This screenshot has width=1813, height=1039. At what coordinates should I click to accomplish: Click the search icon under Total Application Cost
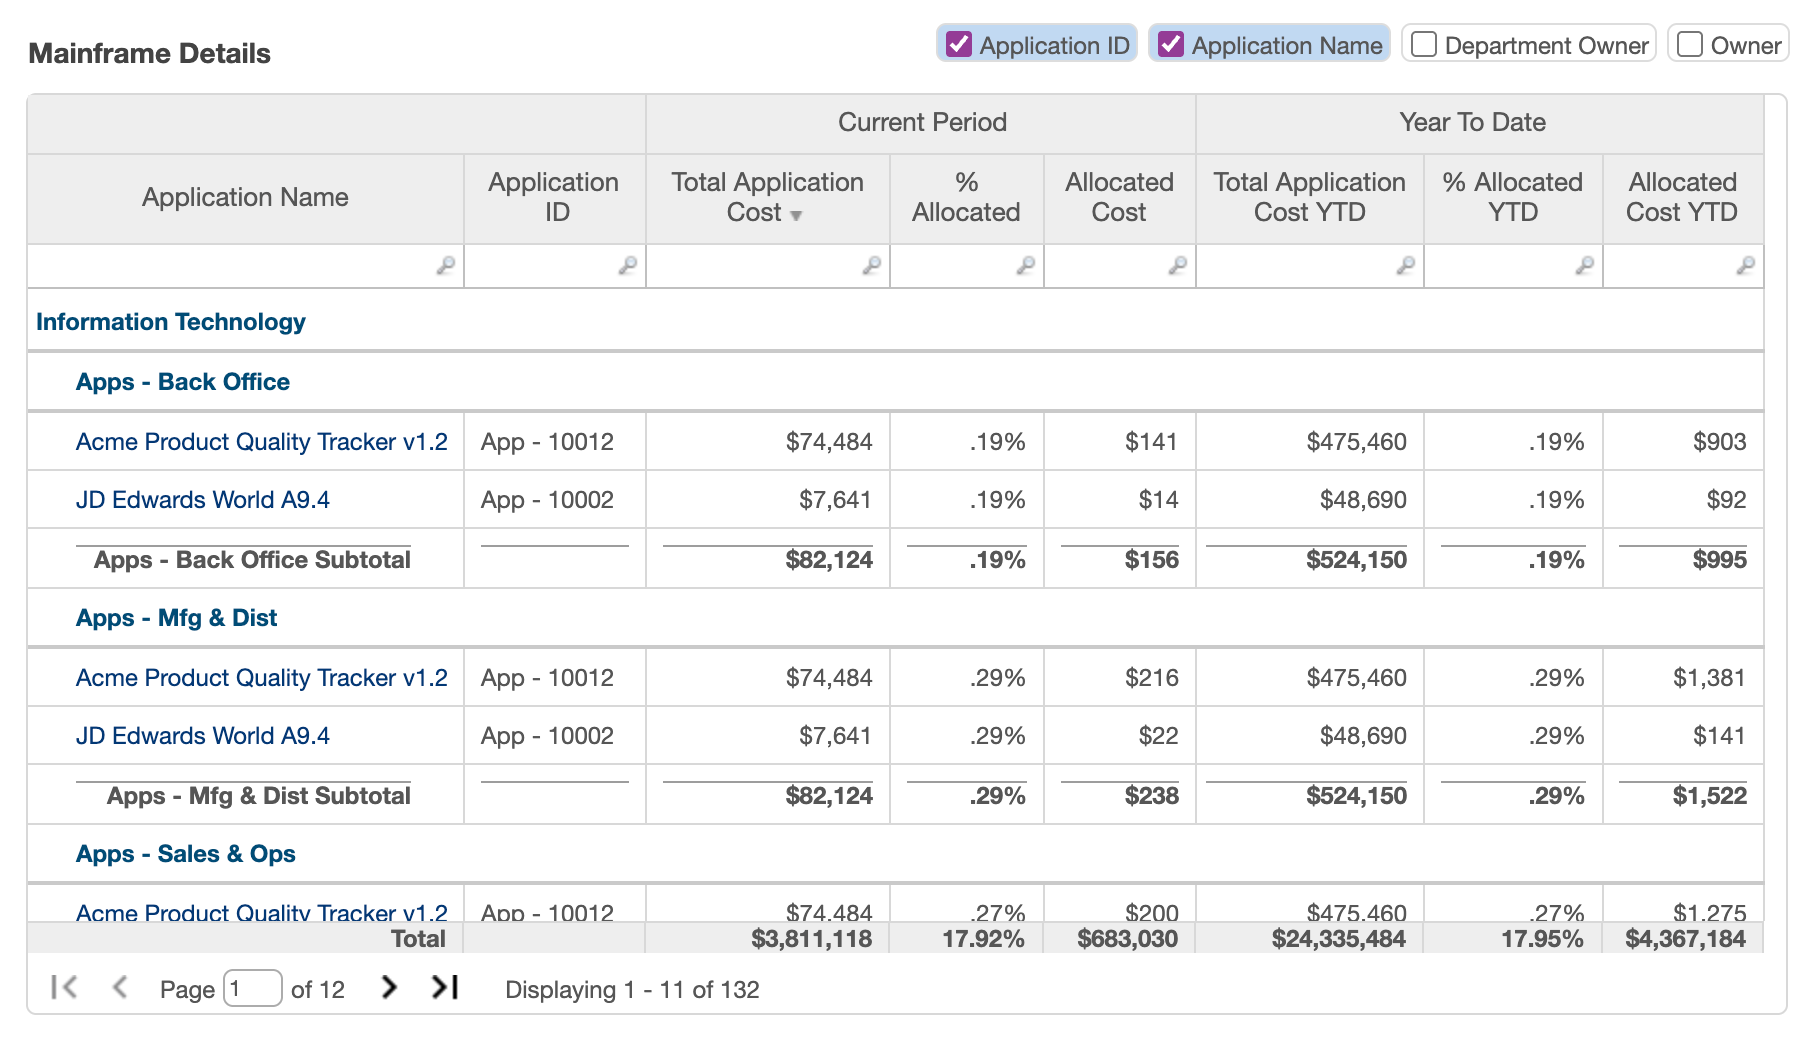click(x=871, y=265)
